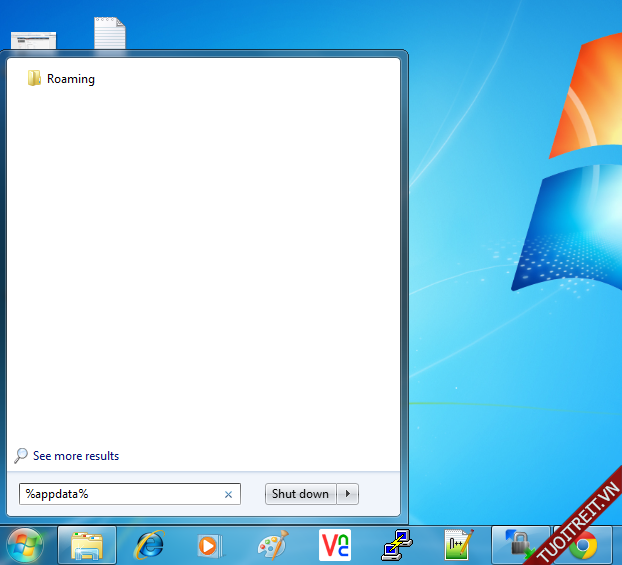622x565 pixels.
Task: Launch Internet Explorer from the taskbar
Action: 150,545
